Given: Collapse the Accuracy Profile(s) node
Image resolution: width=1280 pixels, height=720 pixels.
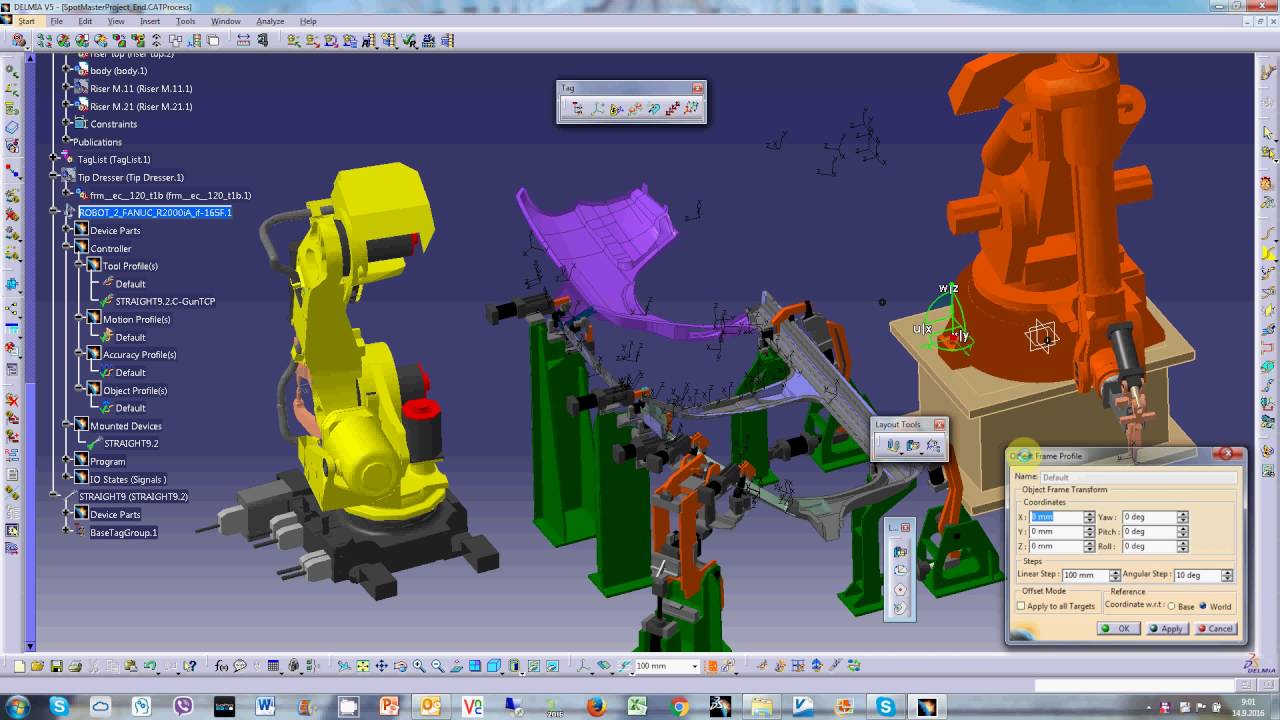Looking at the screenshot, I should 79,355.
